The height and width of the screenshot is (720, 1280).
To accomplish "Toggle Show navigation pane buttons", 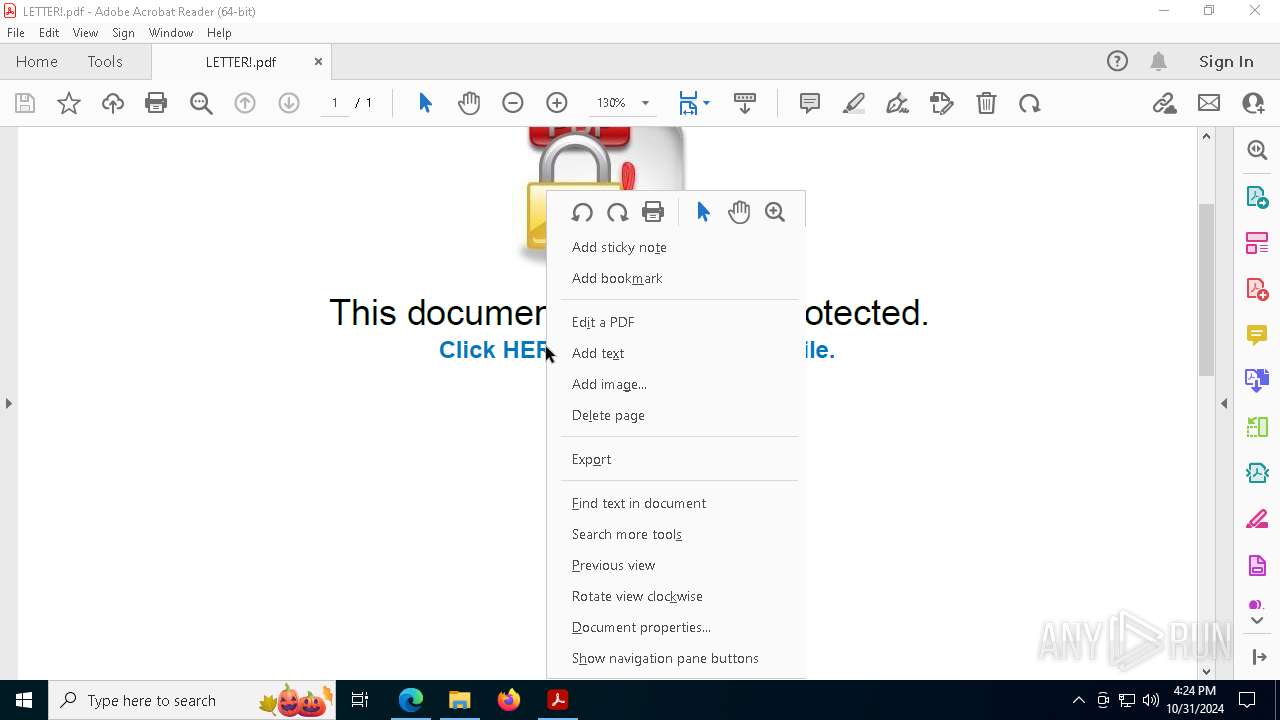I will [676, 658].
